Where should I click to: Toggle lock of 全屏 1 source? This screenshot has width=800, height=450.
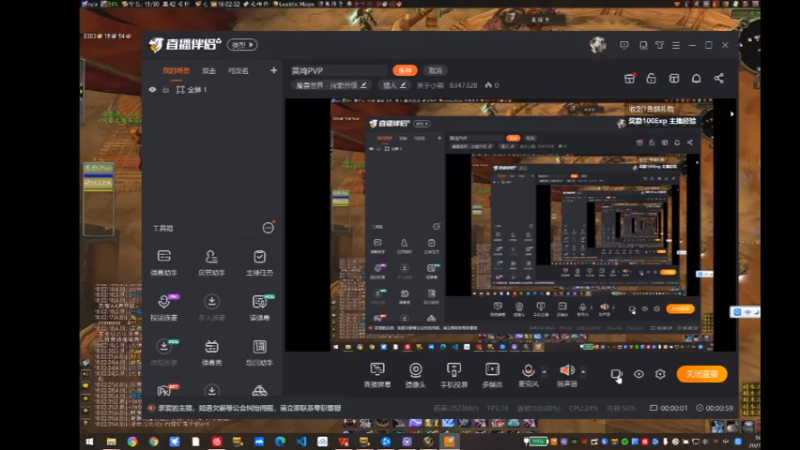tap(165, 89)
